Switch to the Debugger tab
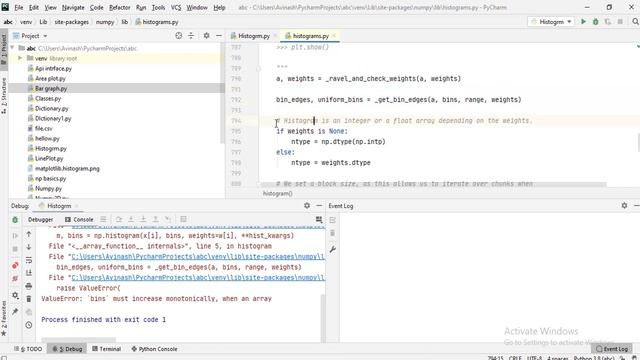The width and height of the screenshot is (640, 360). [40, 220]
